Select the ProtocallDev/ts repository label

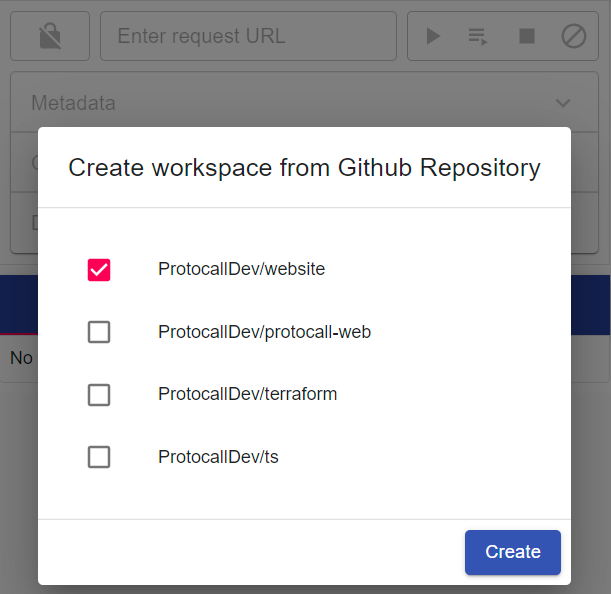[x=218, y=457]
